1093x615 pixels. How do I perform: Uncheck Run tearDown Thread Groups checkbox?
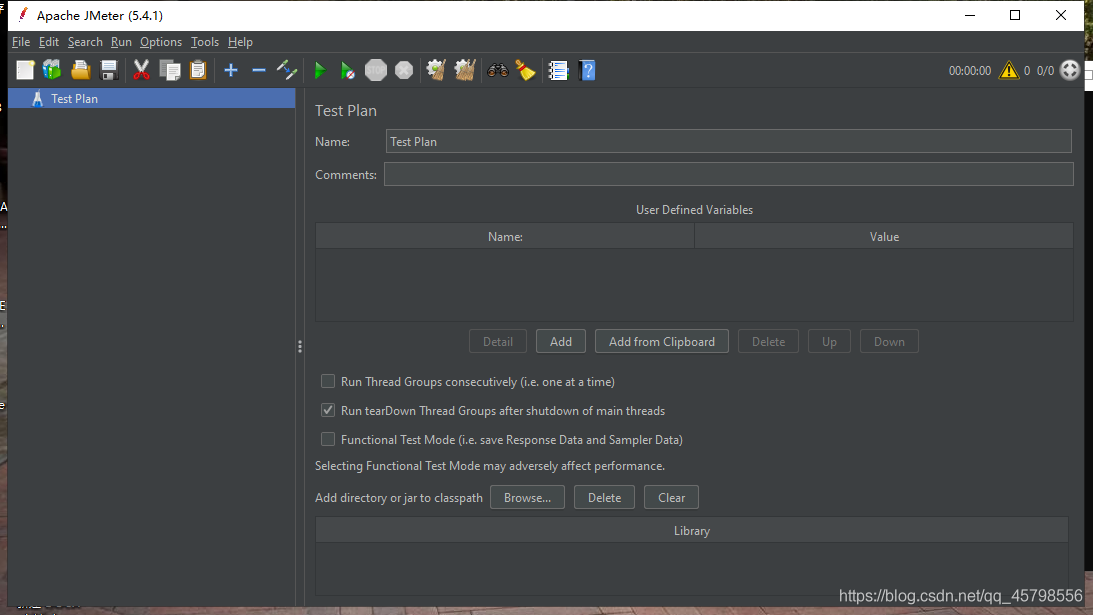tap(328, 411)
